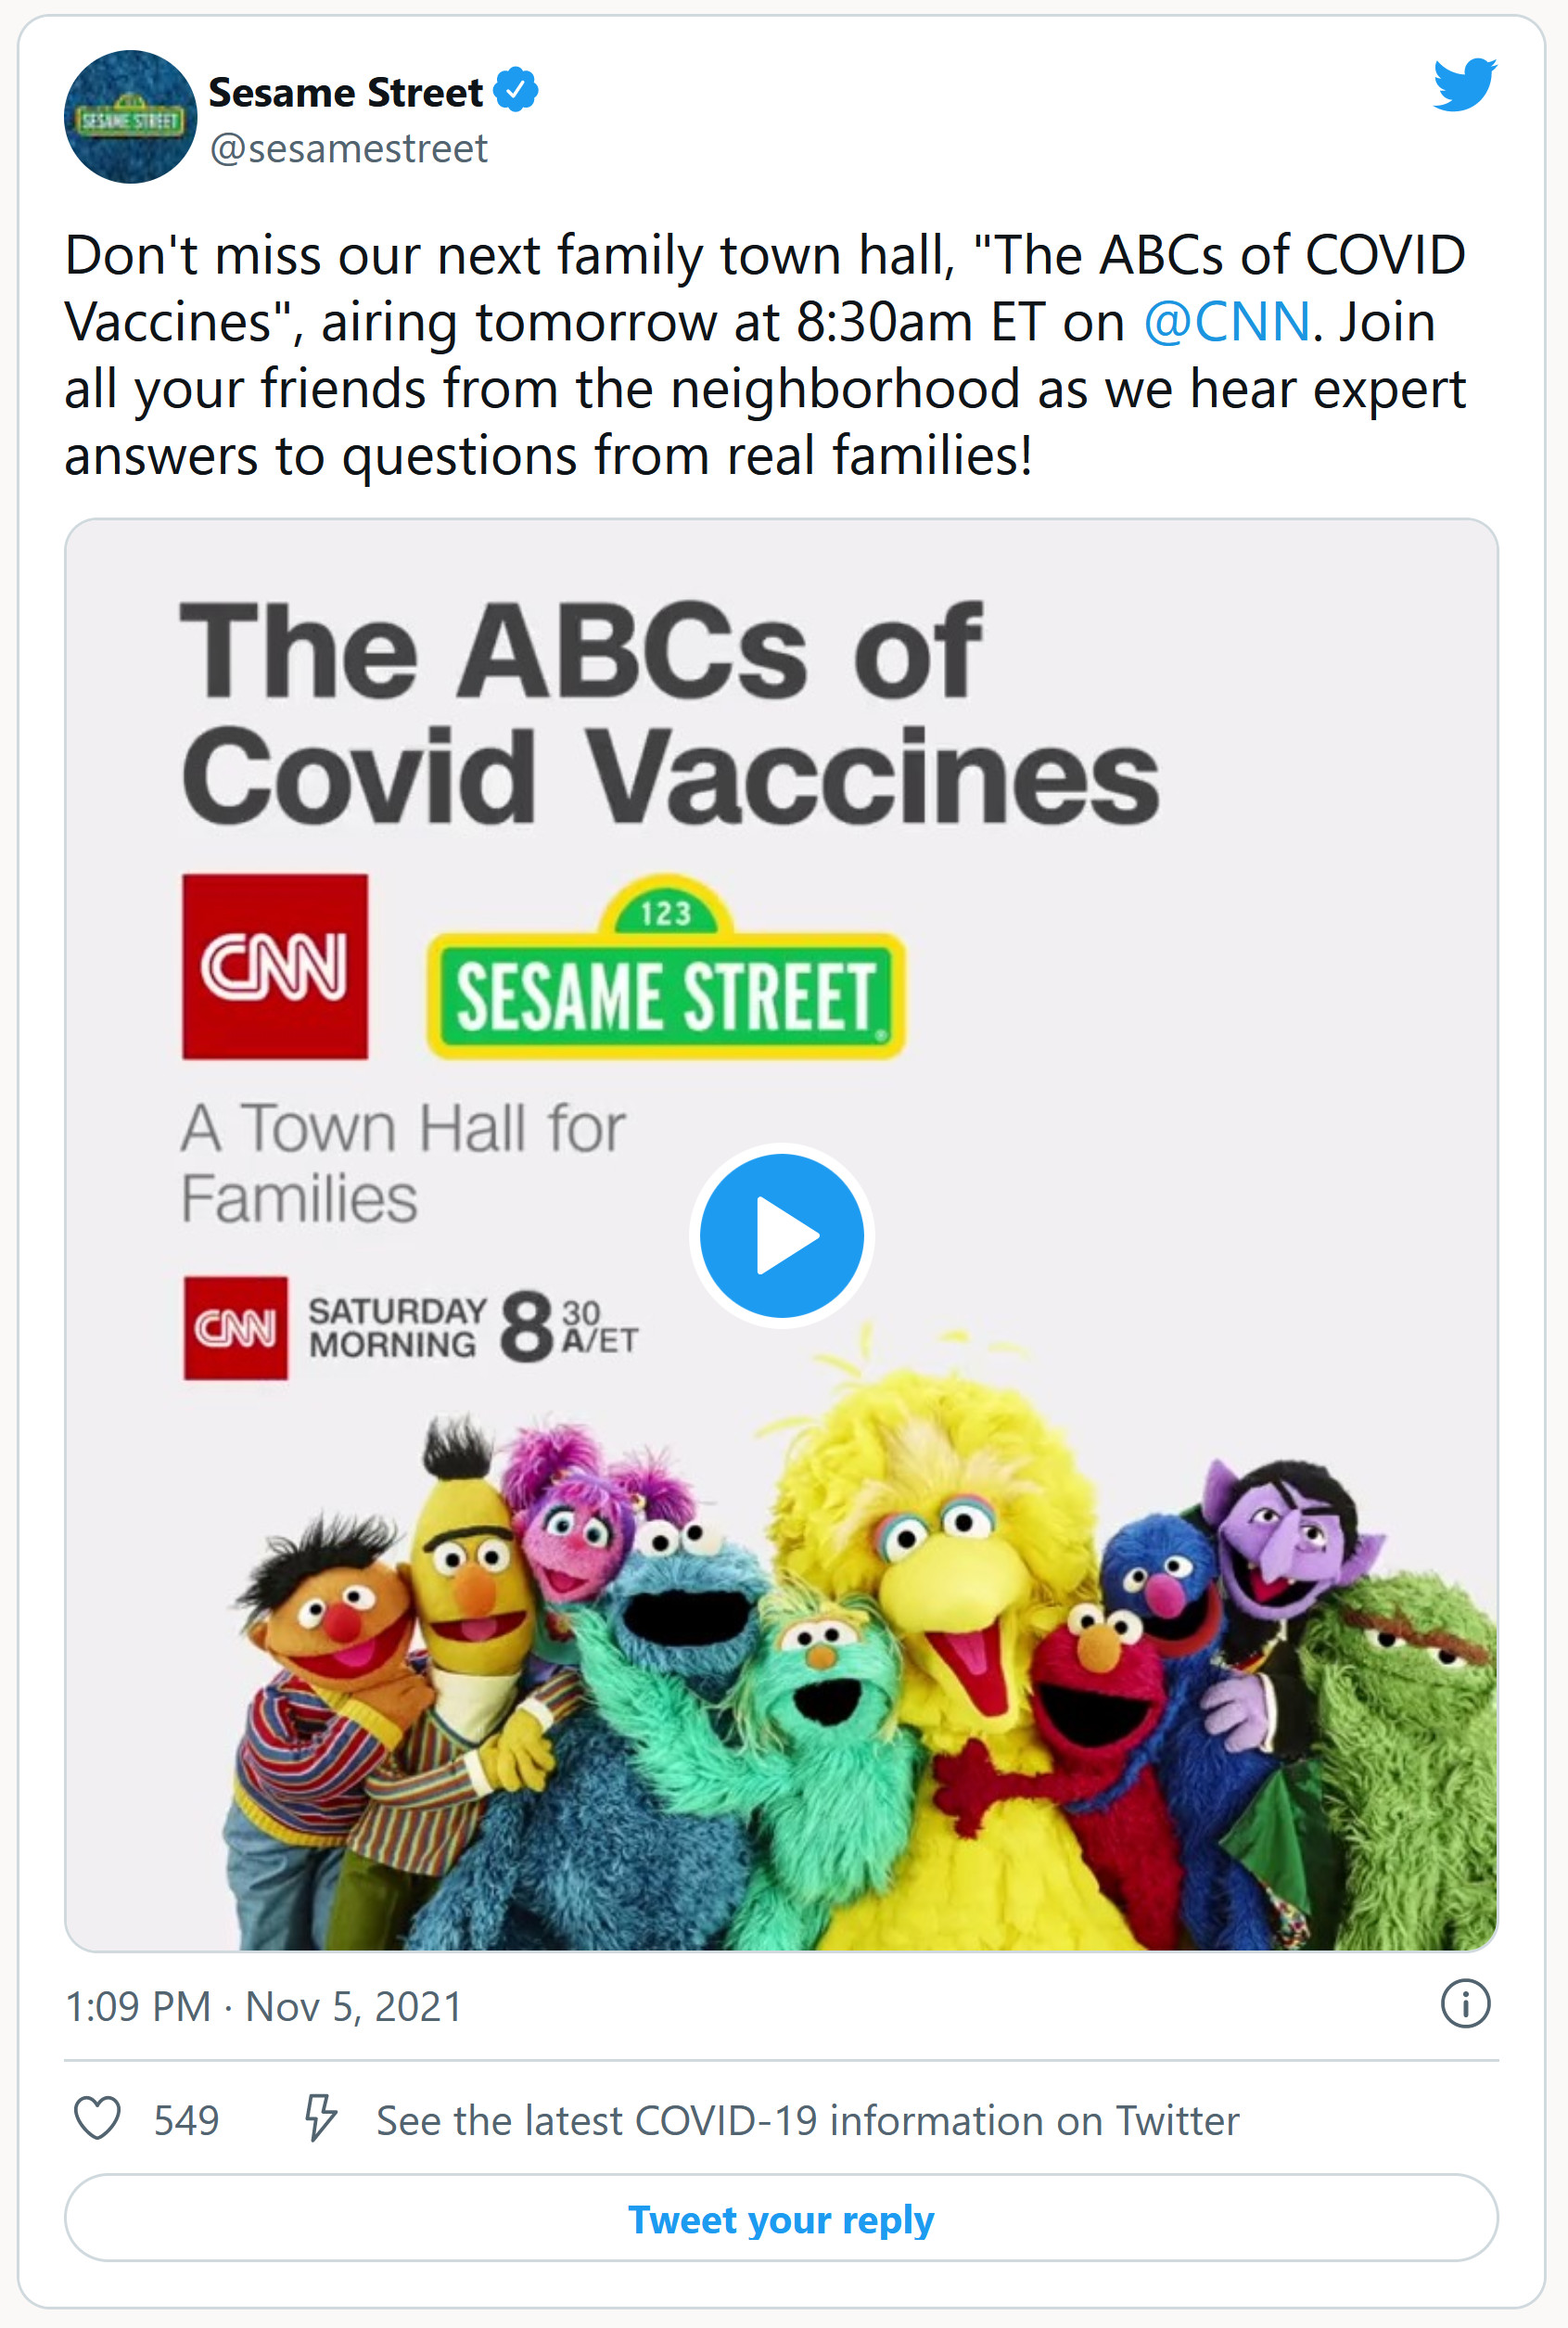Open the @CNN mention link
Viewport: 1568px width, 2328px height.
(x=1226, y=322)
